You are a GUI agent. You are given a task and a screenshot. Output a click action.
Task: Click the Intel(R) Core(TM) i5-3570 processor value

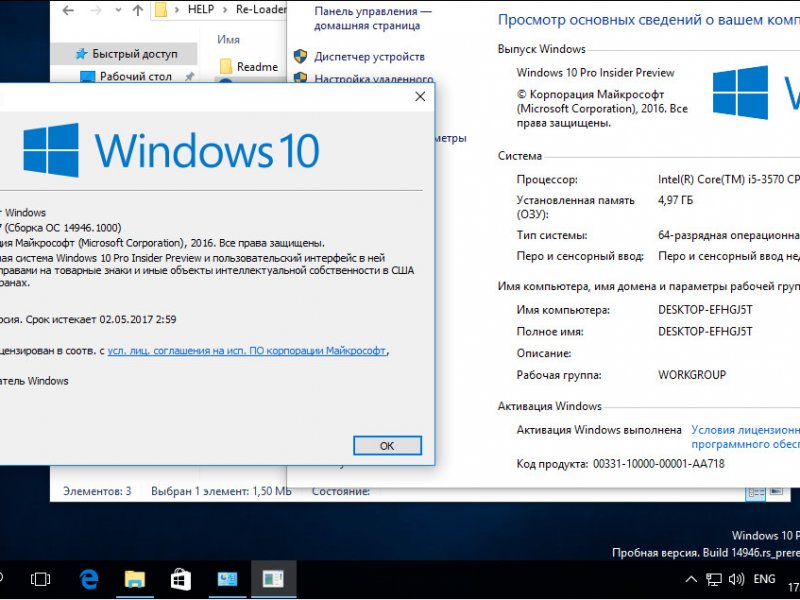coord(729,180)
